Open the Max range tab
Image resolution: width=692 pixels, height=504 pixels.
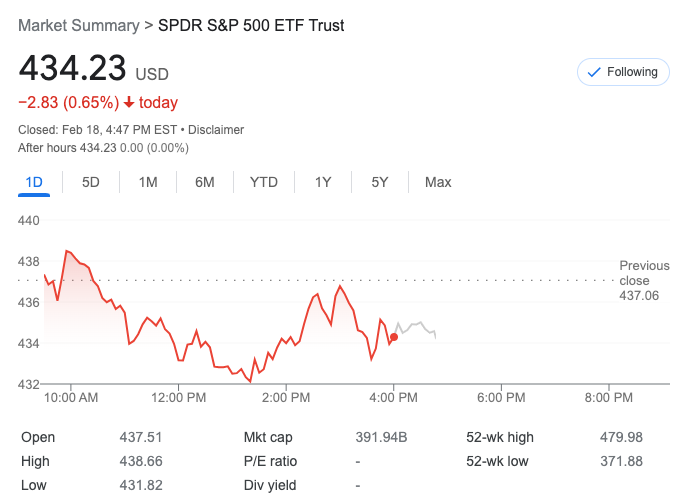point(438,182)
